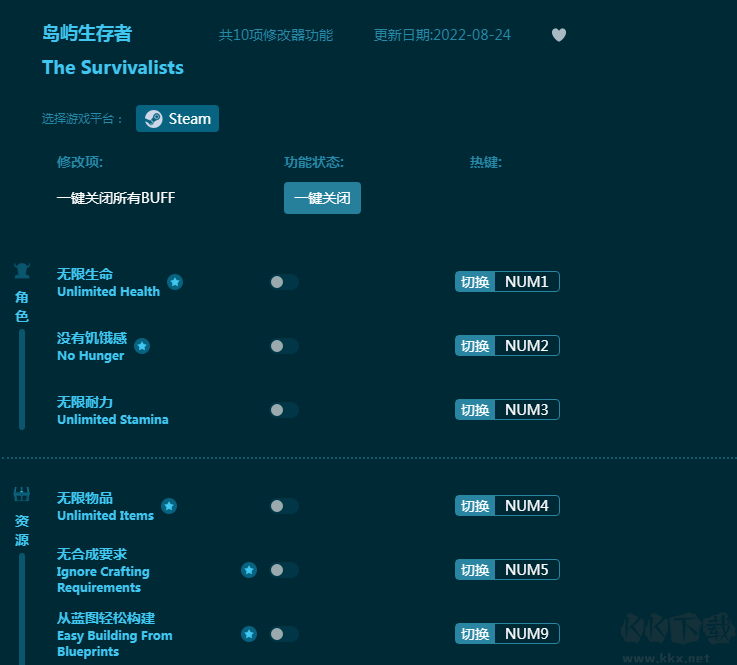Click the NUM1 hotkey field
737x665 pixels.
pyautogui.click(x=526, y=282)
